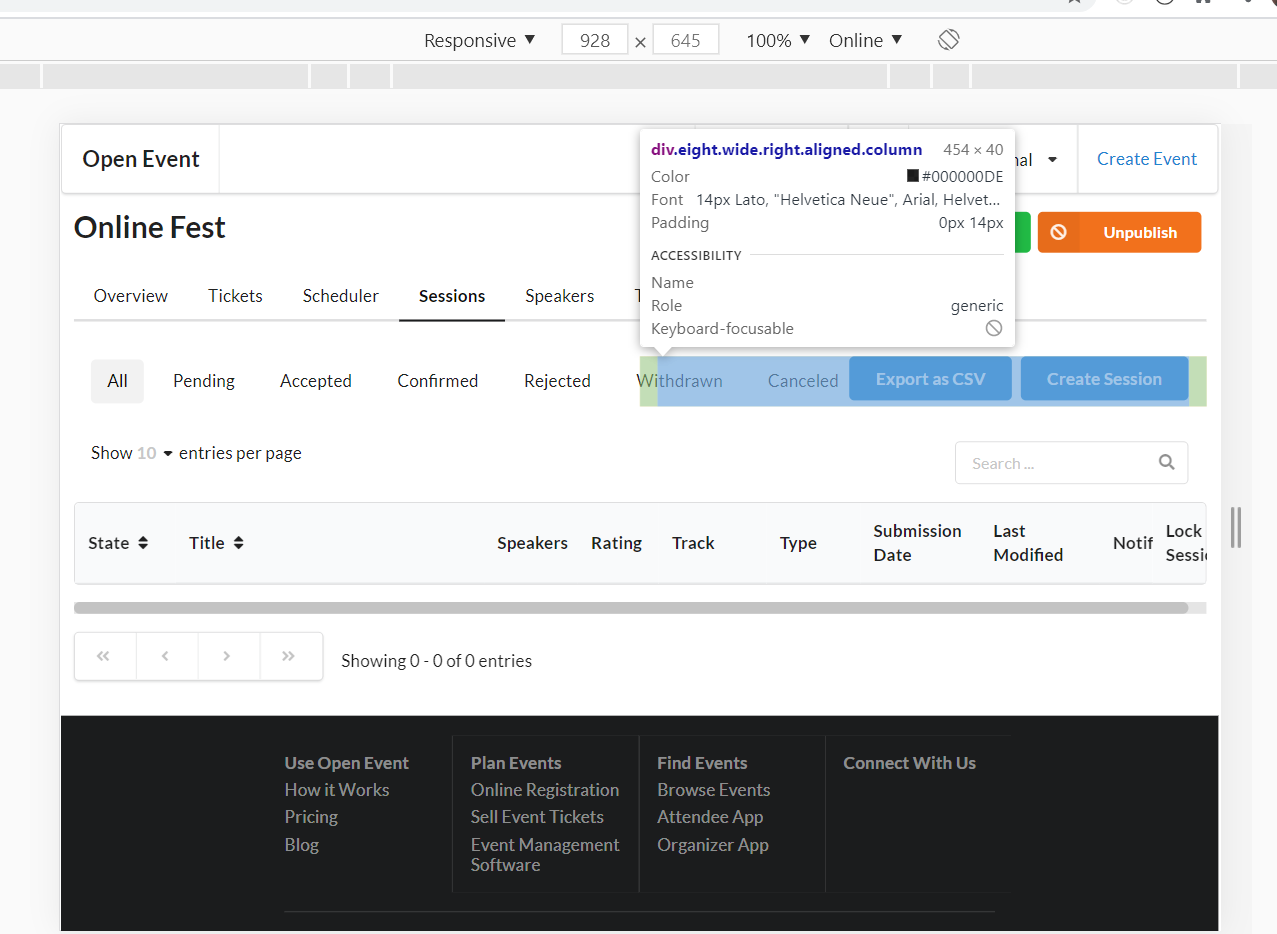This screenshot has width=1277, height=934.
Task: Click the Search input field
Action: [x=1071, y=463]
